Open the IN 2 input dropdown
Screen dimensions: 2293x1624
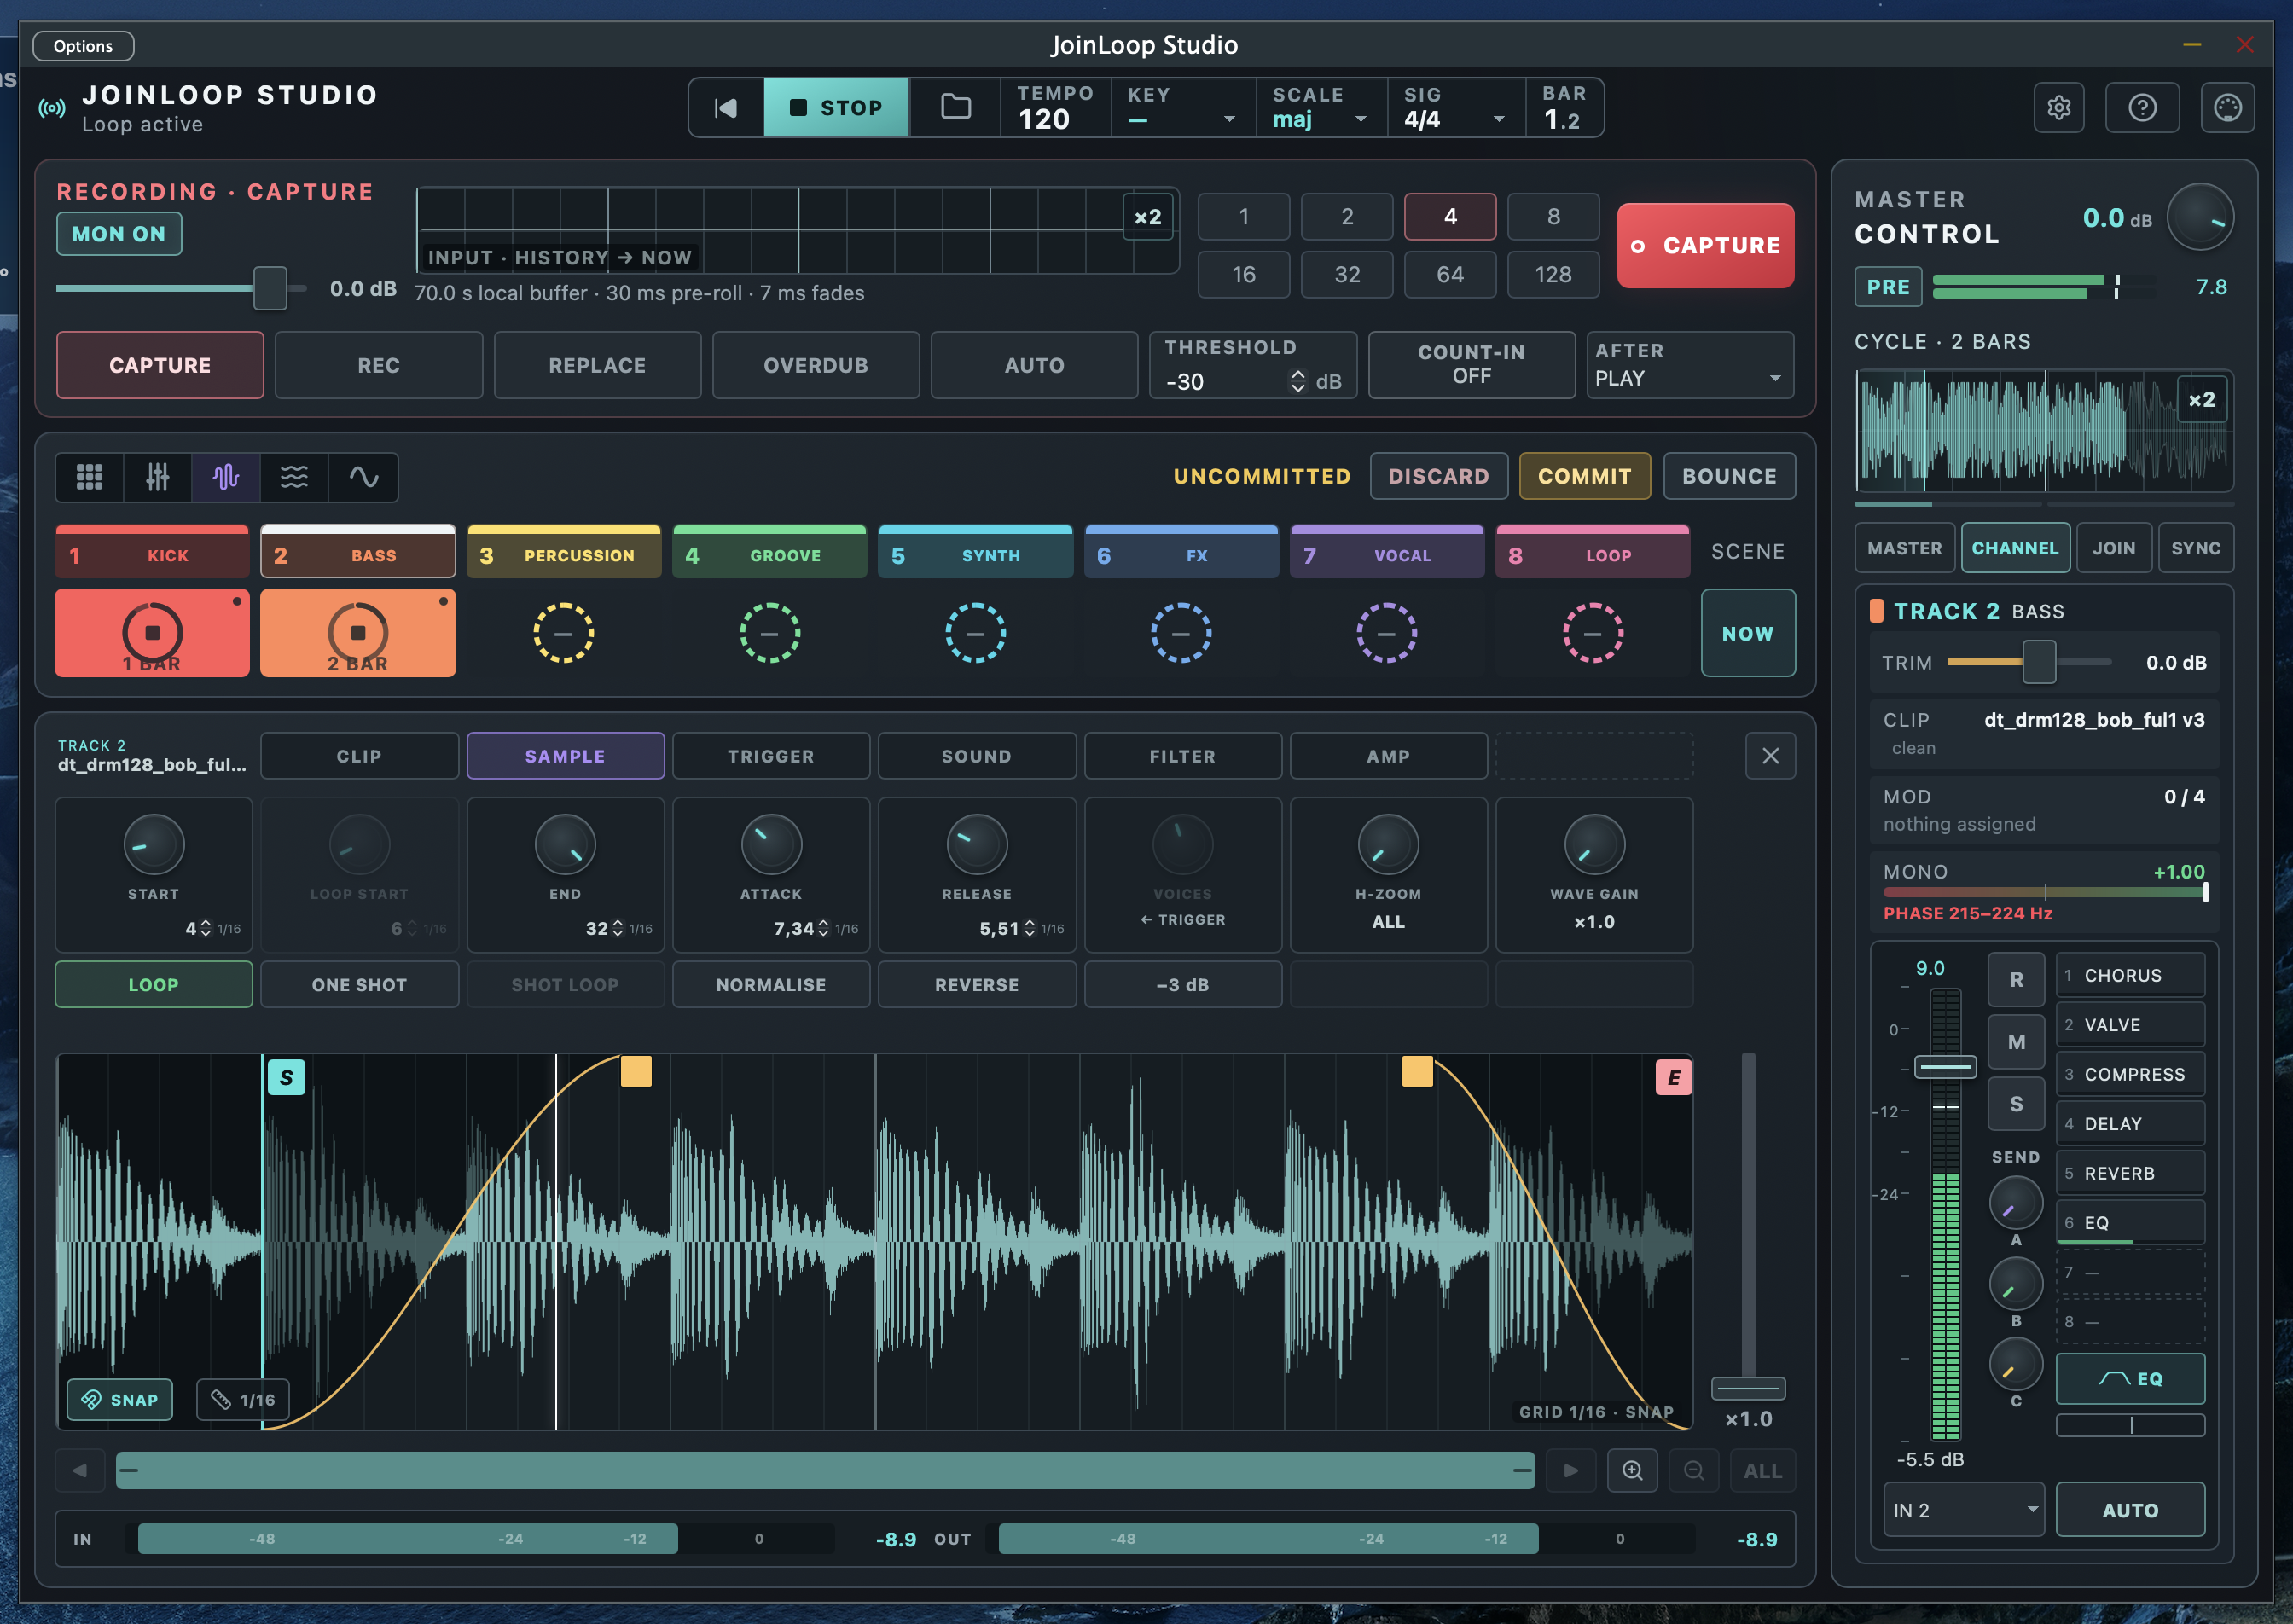point(1963,1510)
